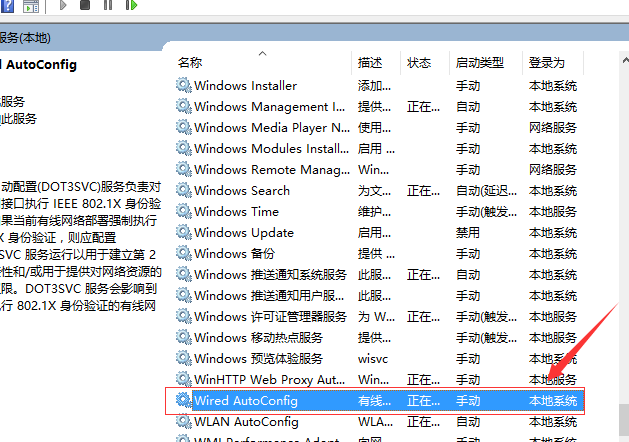This screenshot has width=629, height=442.
Task: Click the Windows Update gear icon
Action: 183,233
